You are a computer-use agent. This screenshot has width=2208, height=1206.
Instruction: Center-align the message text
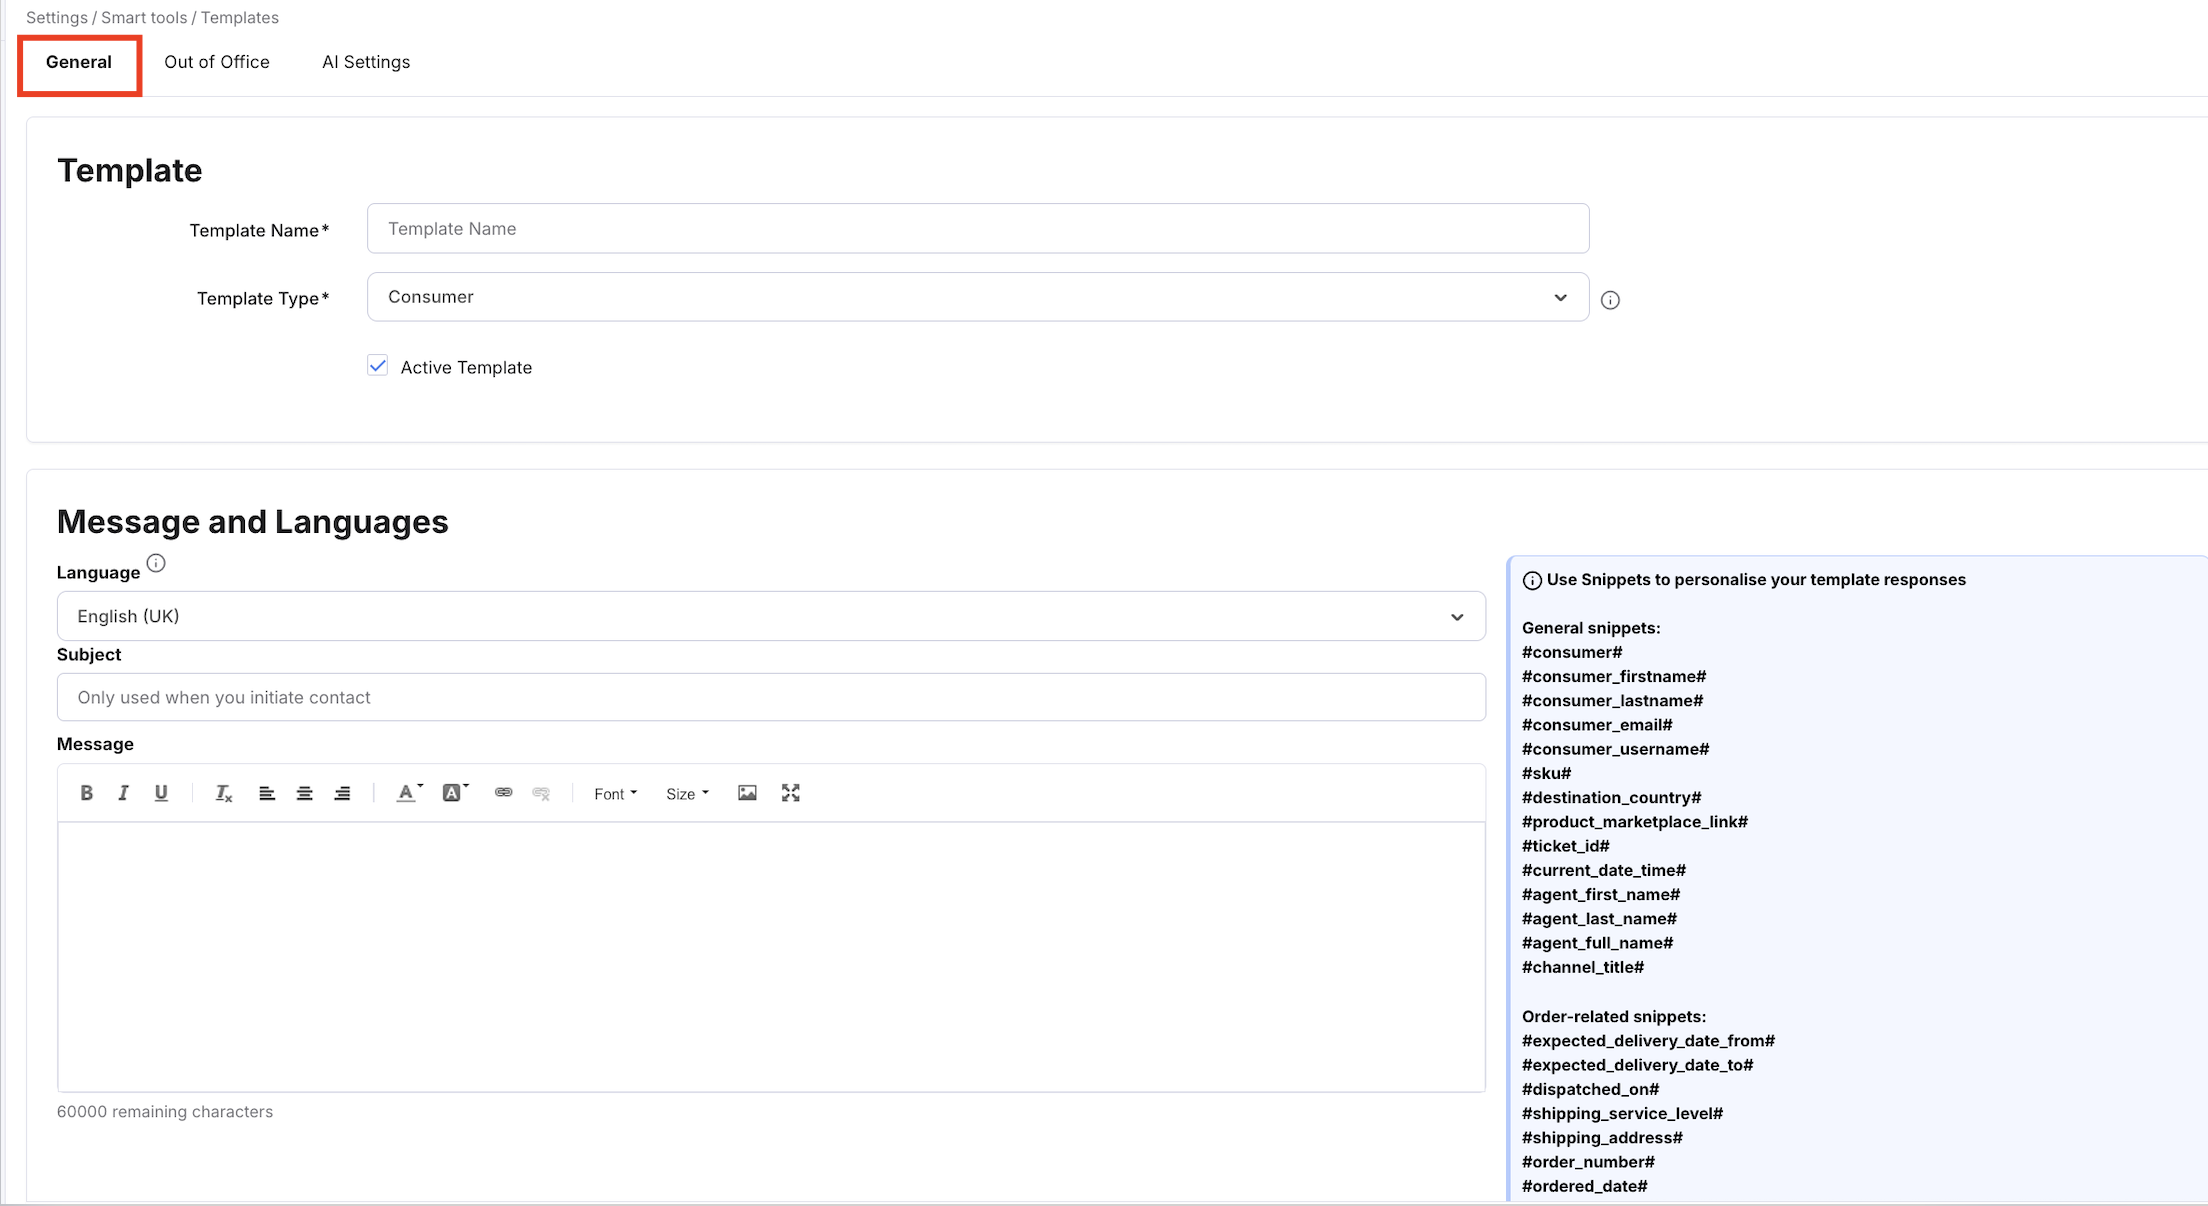305,793
